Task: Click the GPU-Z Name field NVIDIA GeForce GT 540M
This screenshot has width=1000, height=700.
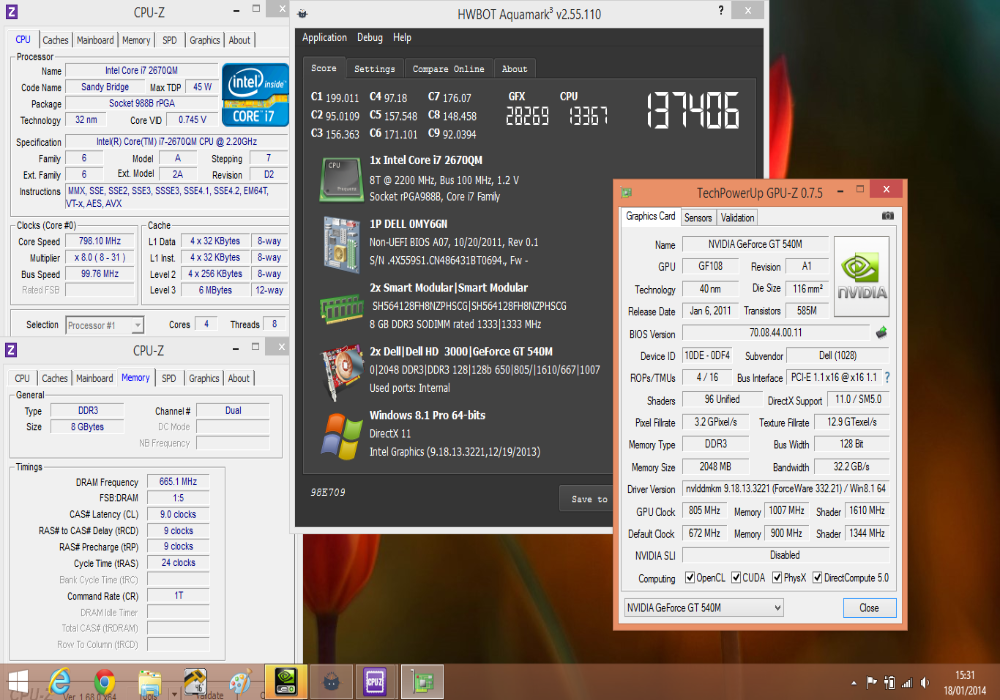Action: coord(755,244)
